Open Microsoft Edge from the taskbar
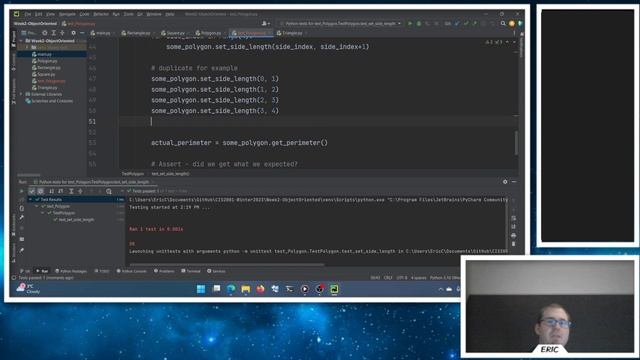 coord(231,289)
